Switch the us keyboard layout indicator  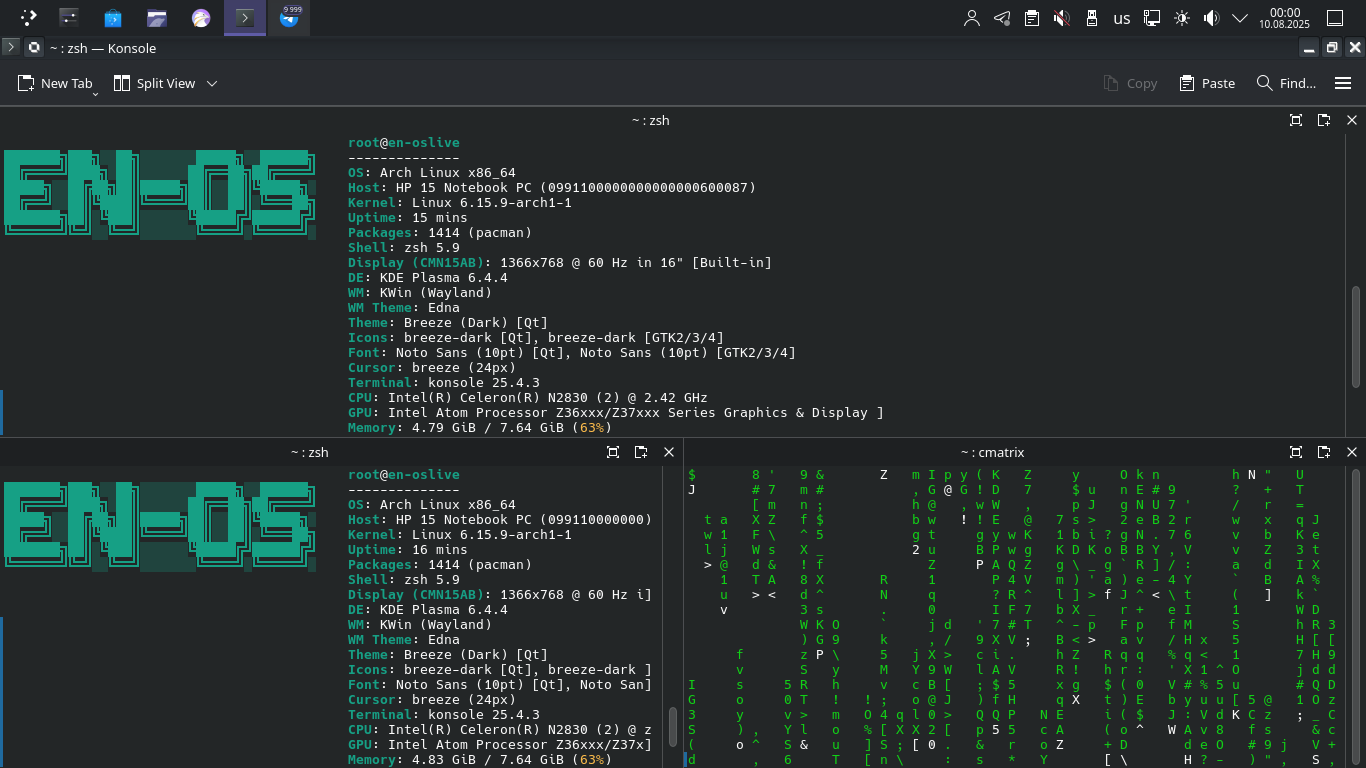(1122, 18)
